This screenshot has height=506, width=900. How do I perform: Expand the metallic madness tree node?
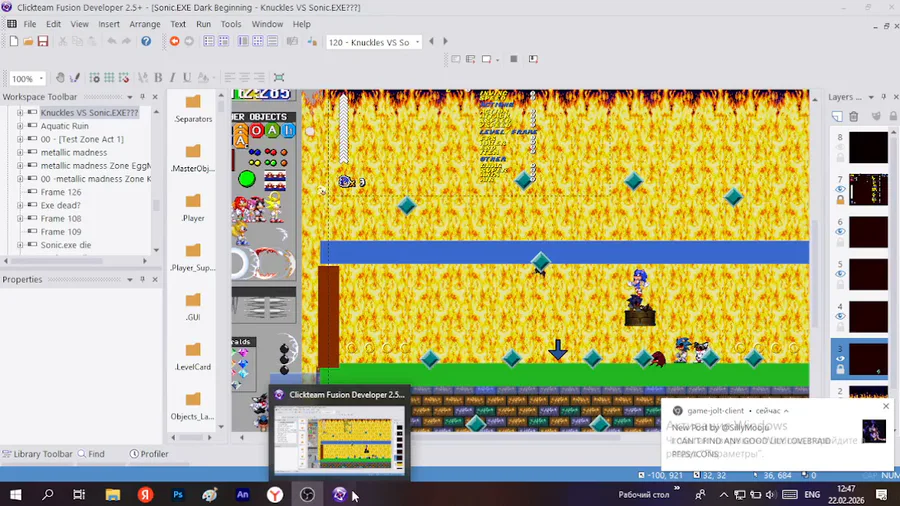pos(20,152)
